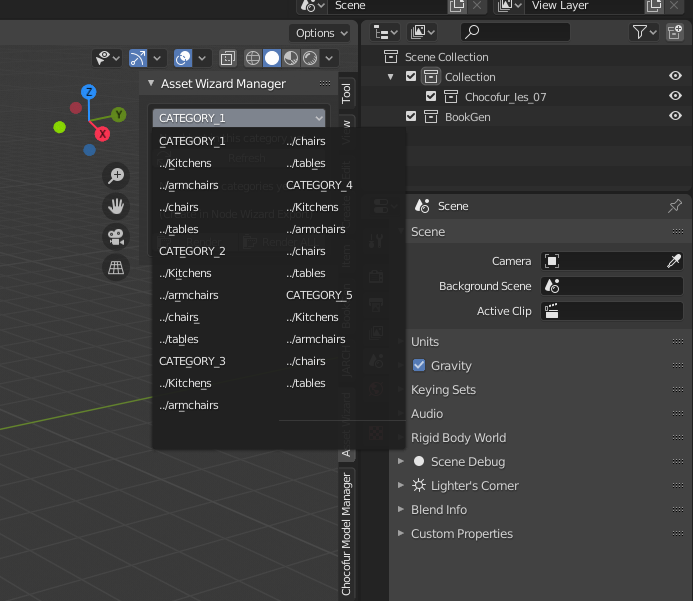
Task: Select Scene Collection in outliner
Action: [446, 57]
